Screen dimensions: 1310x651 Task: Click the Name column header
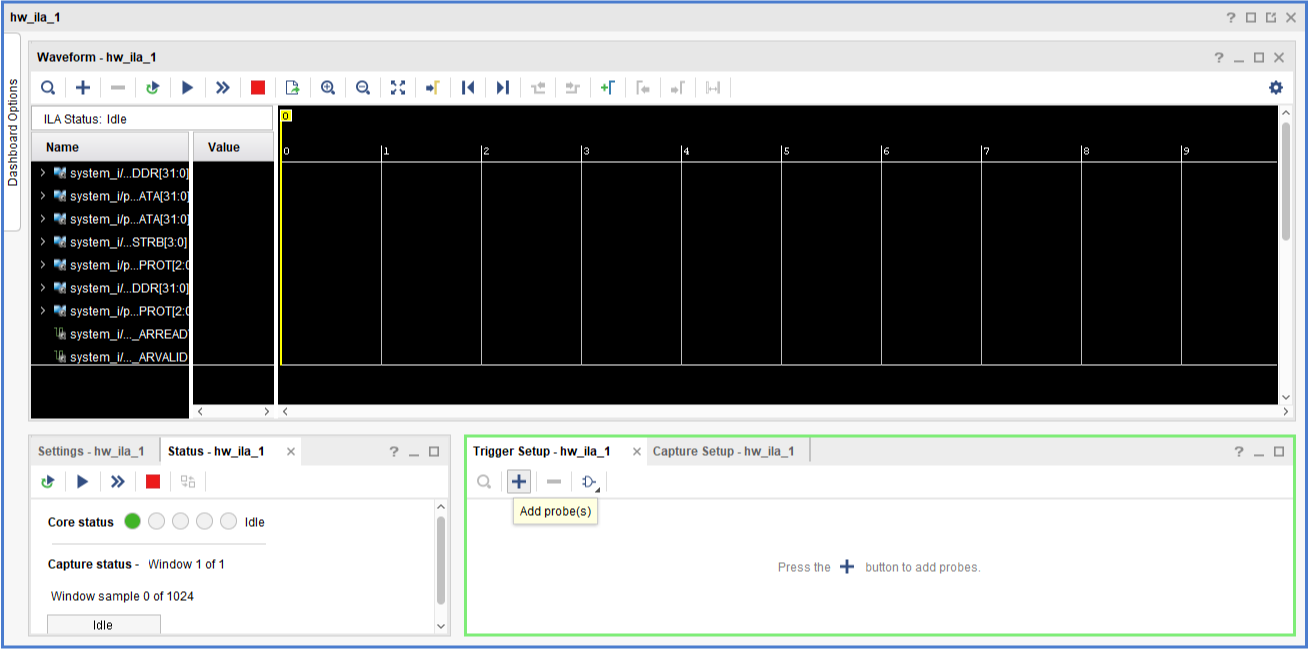click(x=110, y=147)
